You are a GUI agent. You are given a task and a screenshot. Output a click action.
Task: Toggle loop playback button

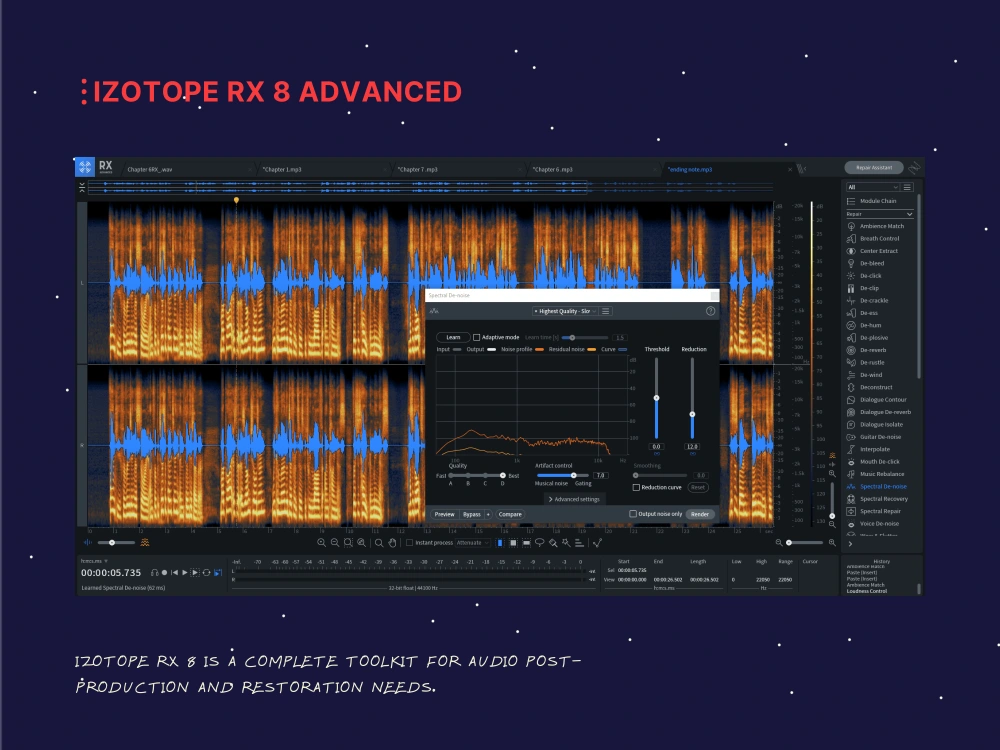pos(206,573)
